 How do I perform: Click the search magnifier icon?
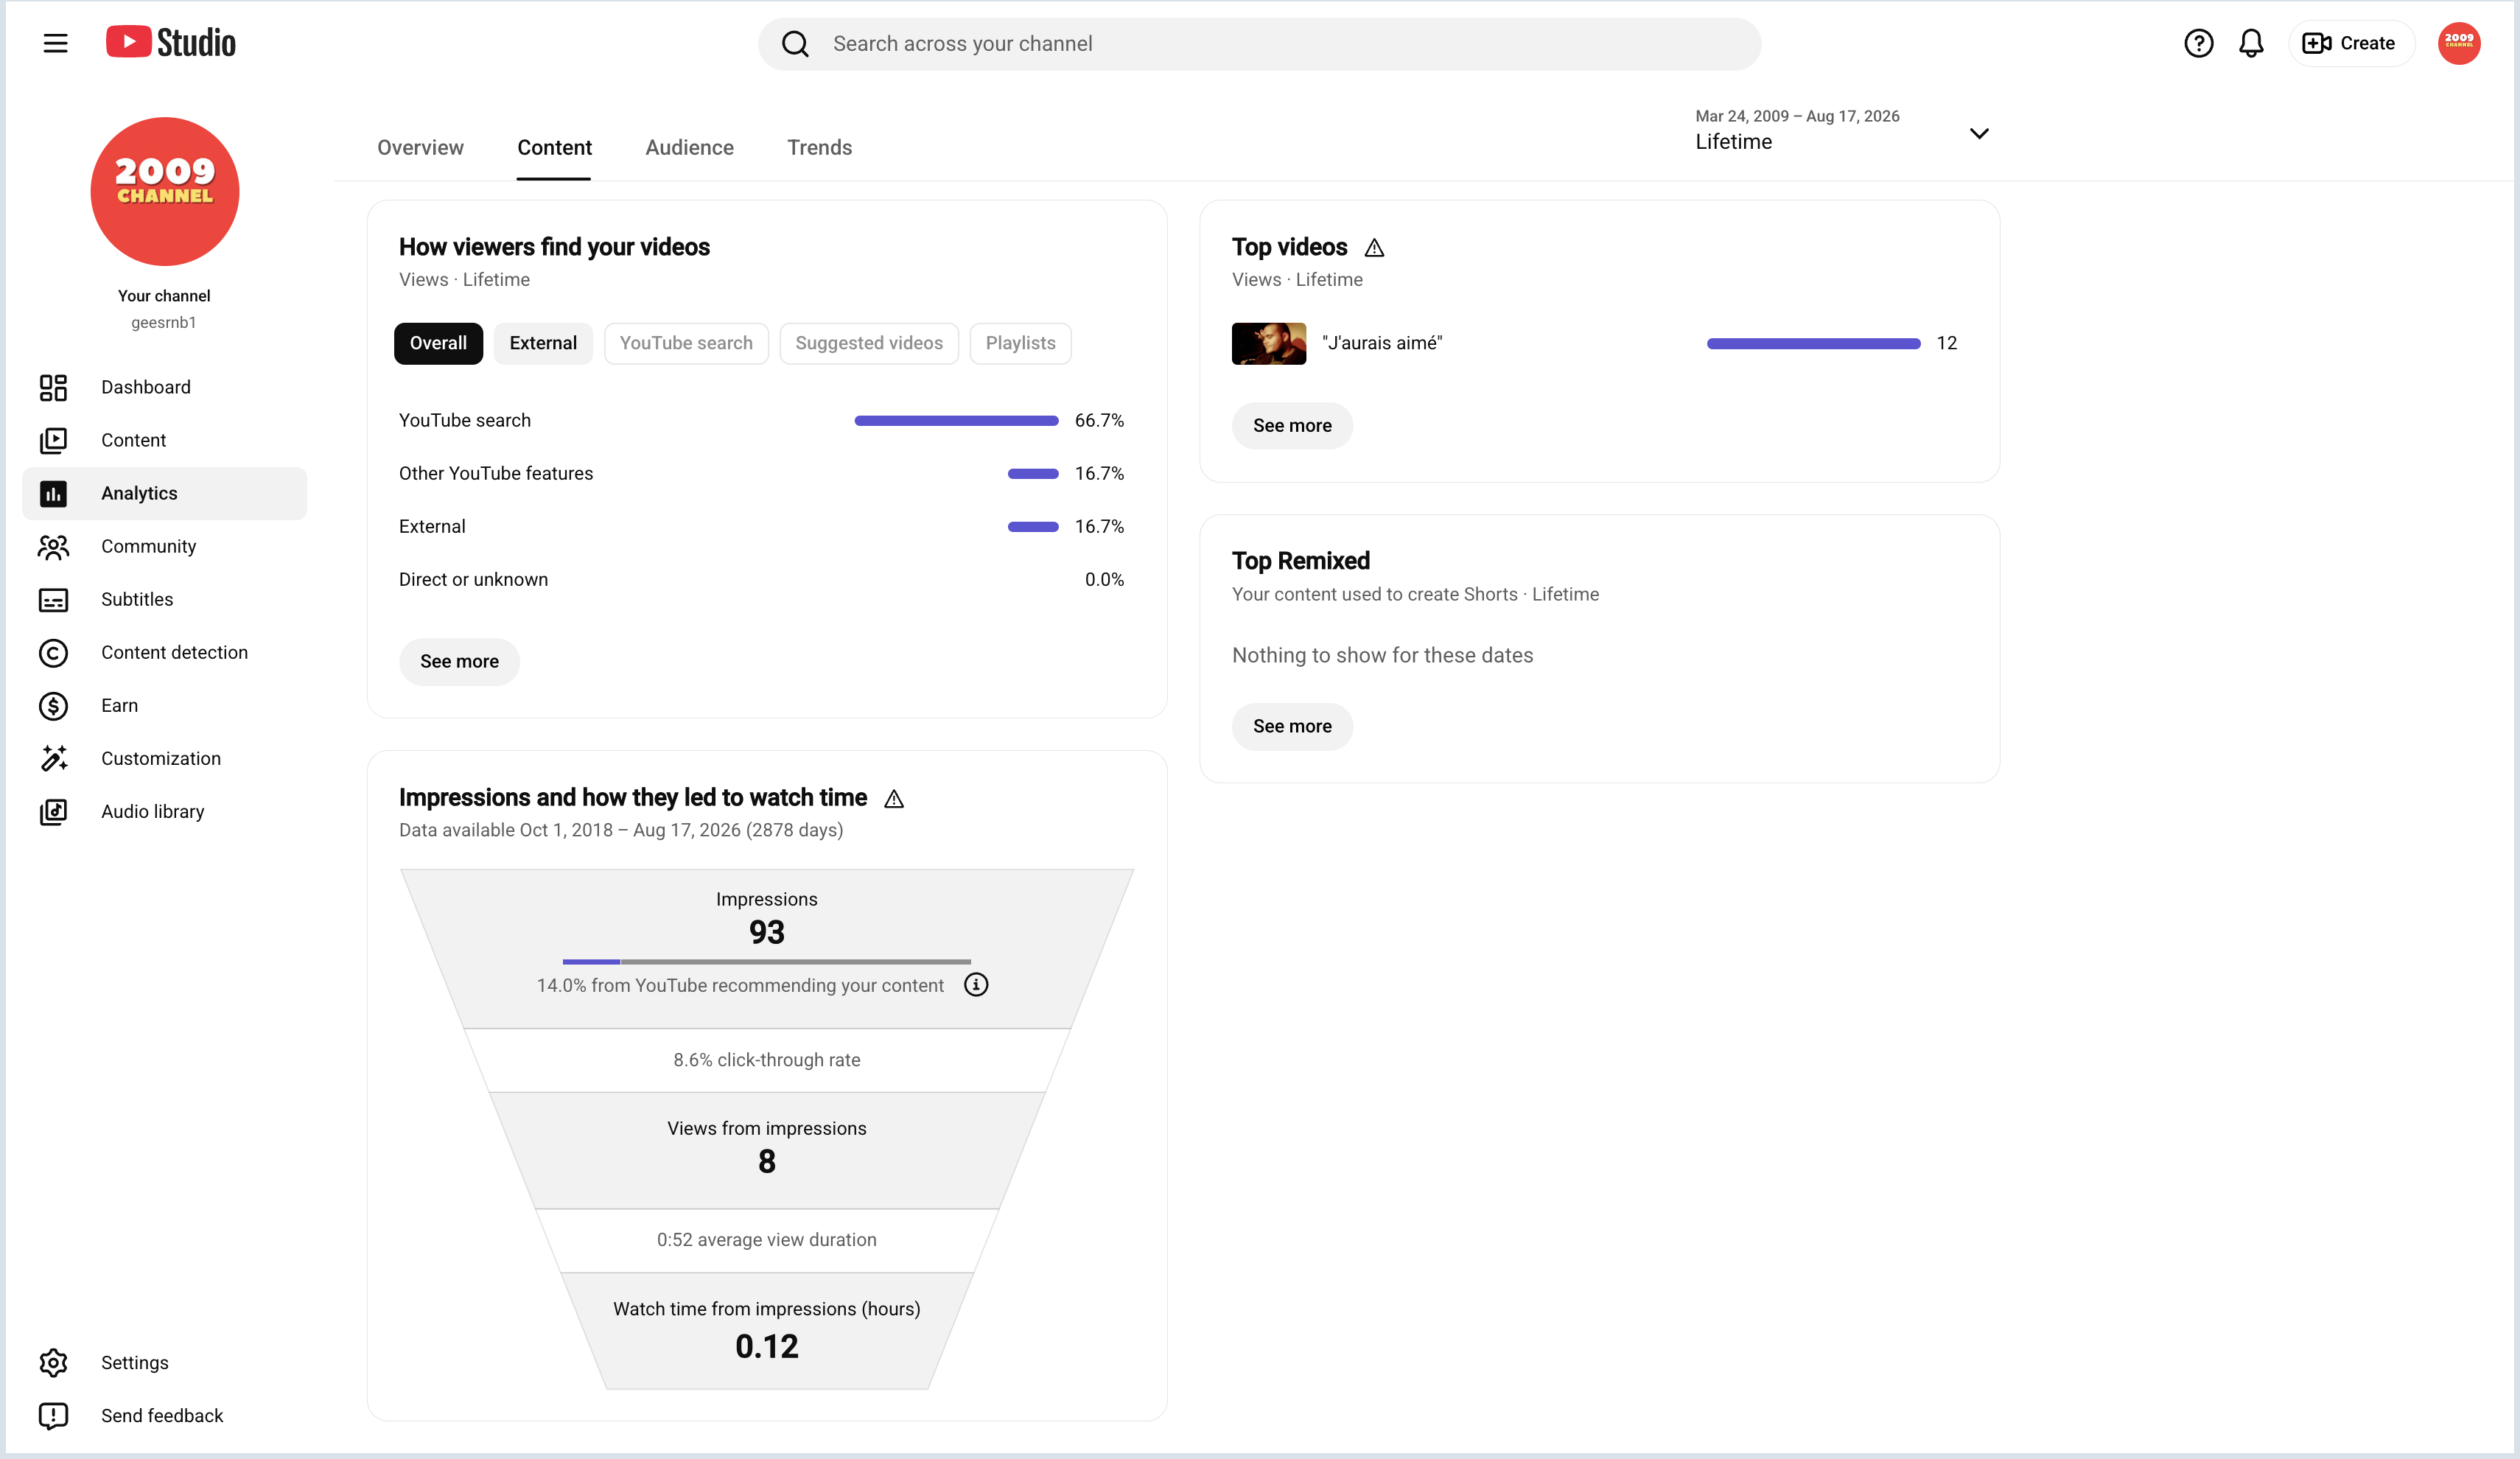pyautogui.click(x=795, y=44)
